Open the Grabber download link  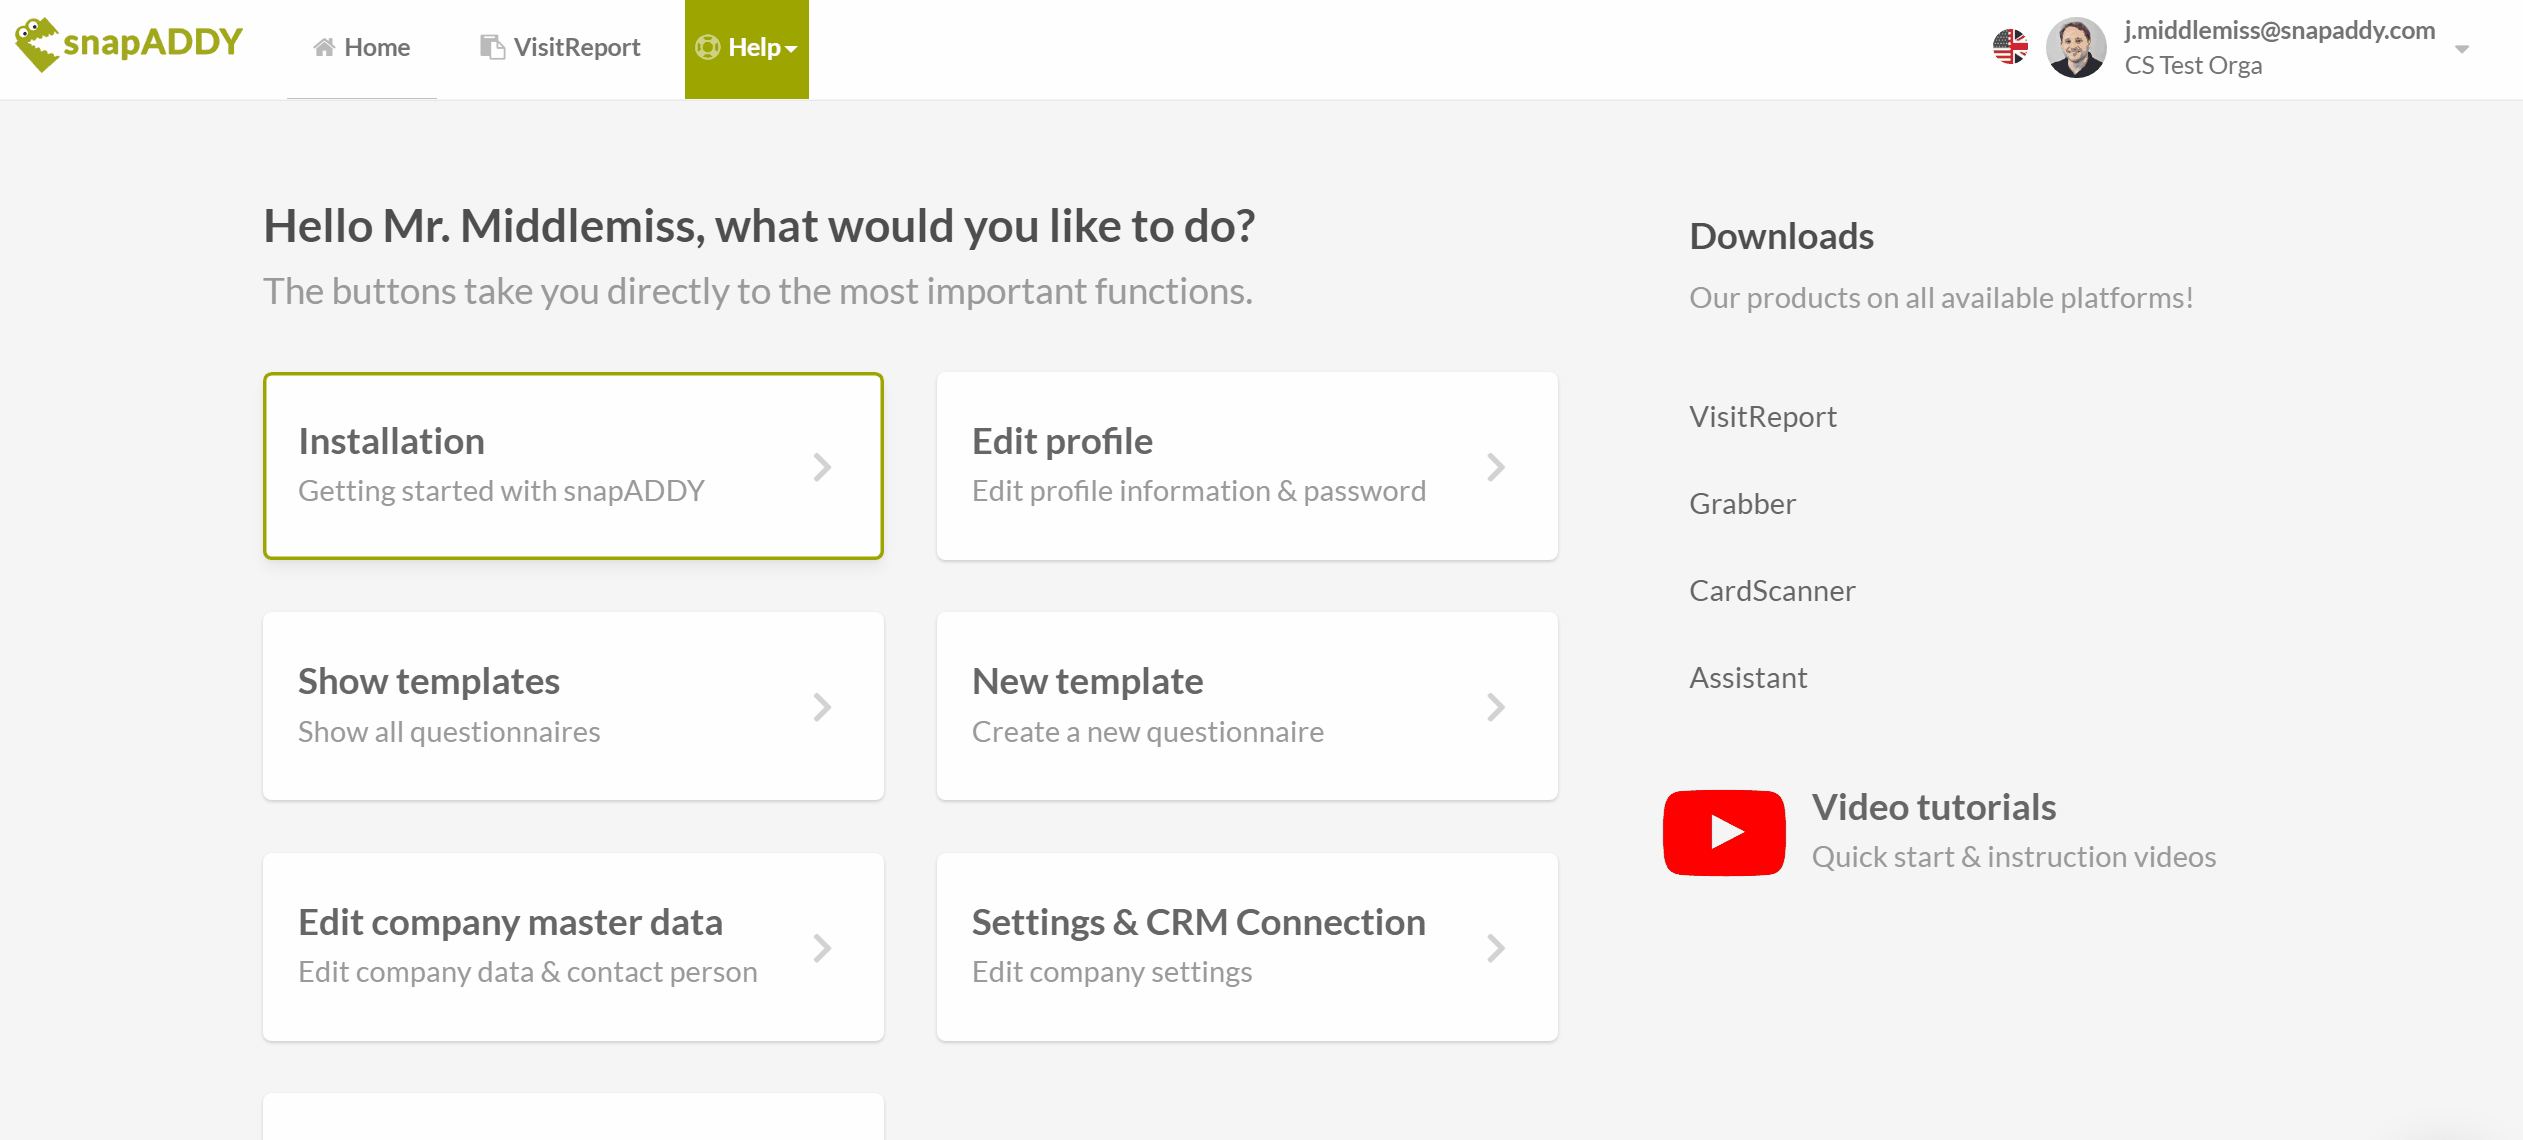pyautogui.click(x=1742, y=504)
